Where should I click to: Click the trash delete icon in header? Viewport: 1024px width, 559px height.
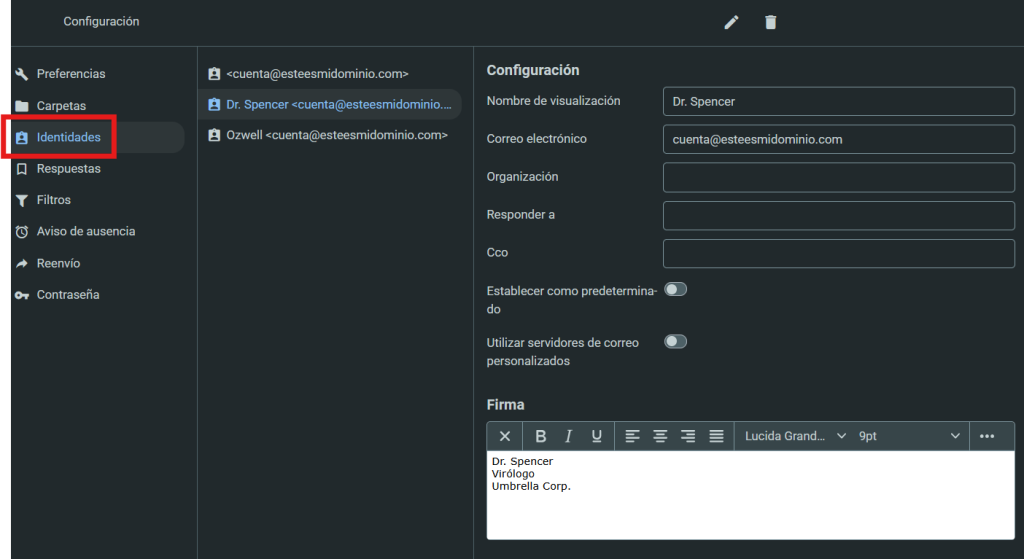[x=770, y=22]
